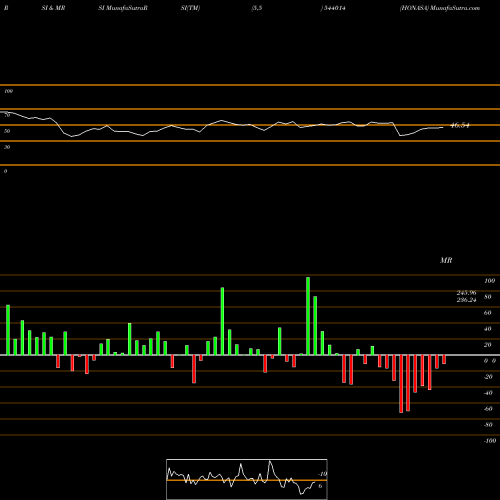Click the MR axis label 80

[x=488, y=297]
